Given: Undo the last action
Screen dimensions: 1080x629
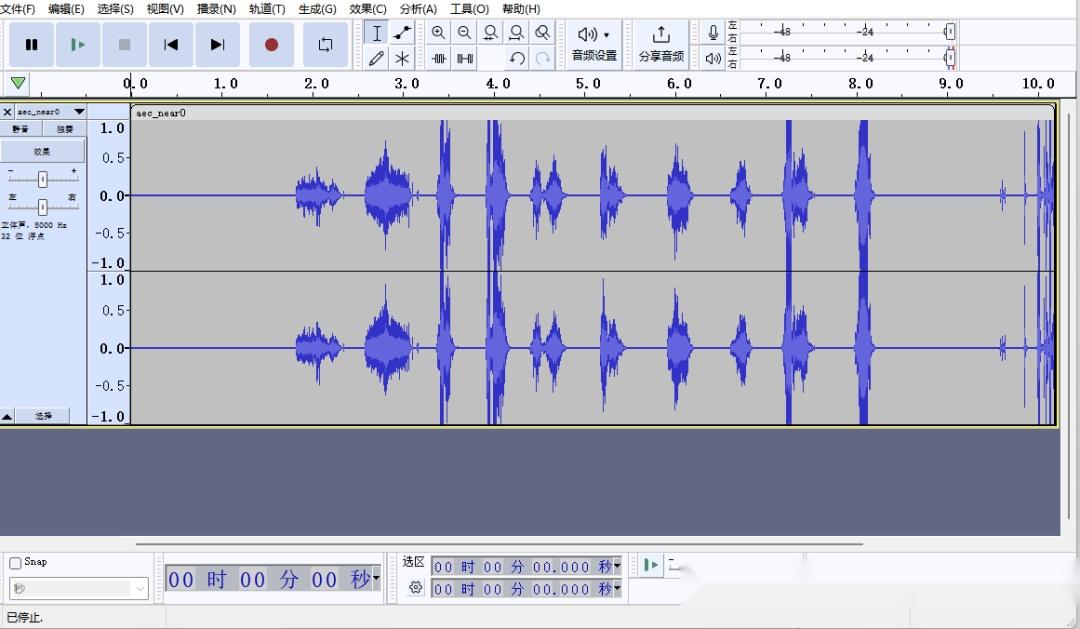Looking at the screenshot, I should [517, 59].
